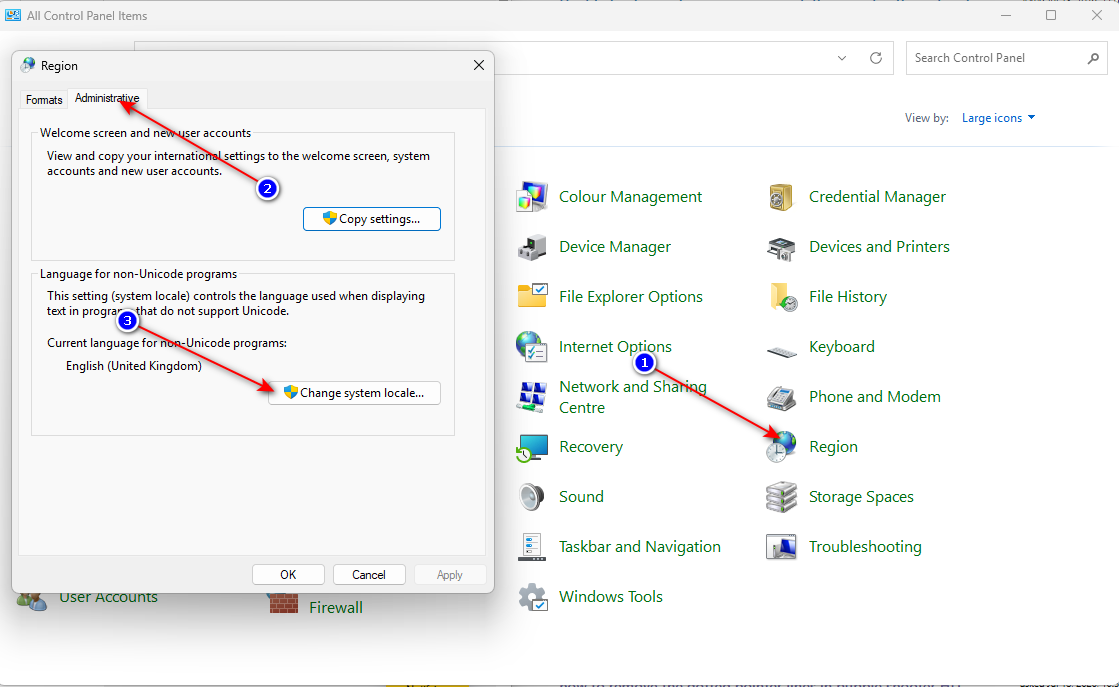Image resolution: width=1119 pixels, height=687 pixels.
Task: Click the Copy settings button
Action: pyautogui.click(x=372, y=219)
